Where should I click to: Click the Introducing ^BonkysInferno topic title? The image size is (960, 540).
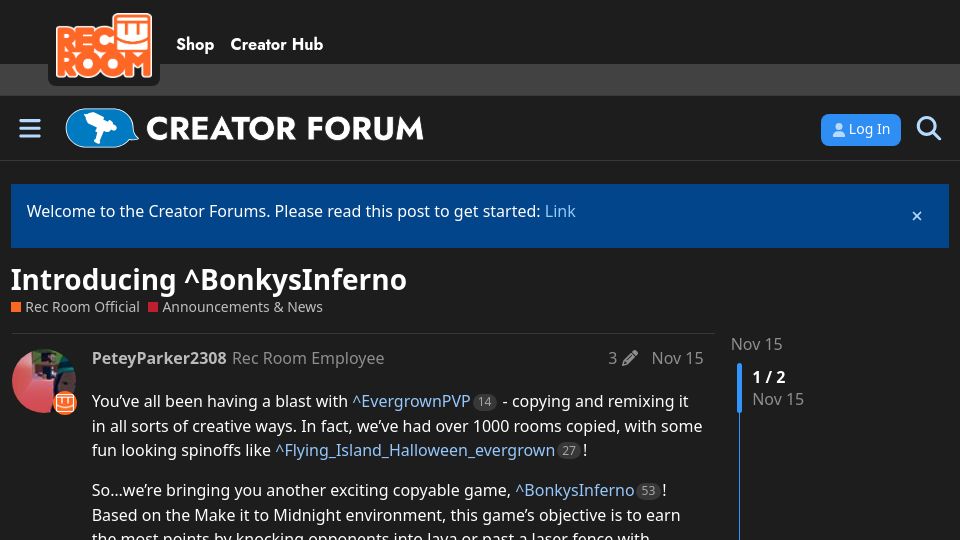(209, 280)
